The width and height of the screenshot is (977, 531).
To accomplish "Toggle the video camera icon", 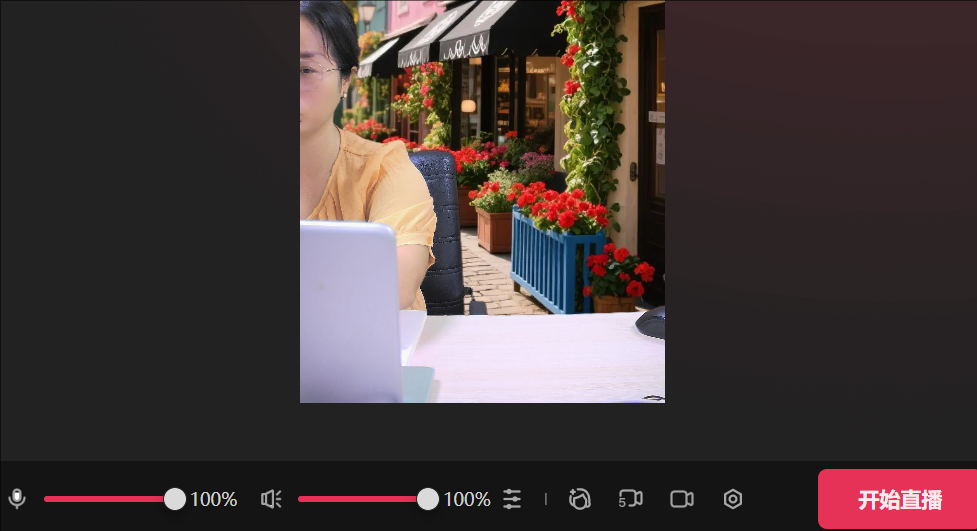I will point(682,499).
